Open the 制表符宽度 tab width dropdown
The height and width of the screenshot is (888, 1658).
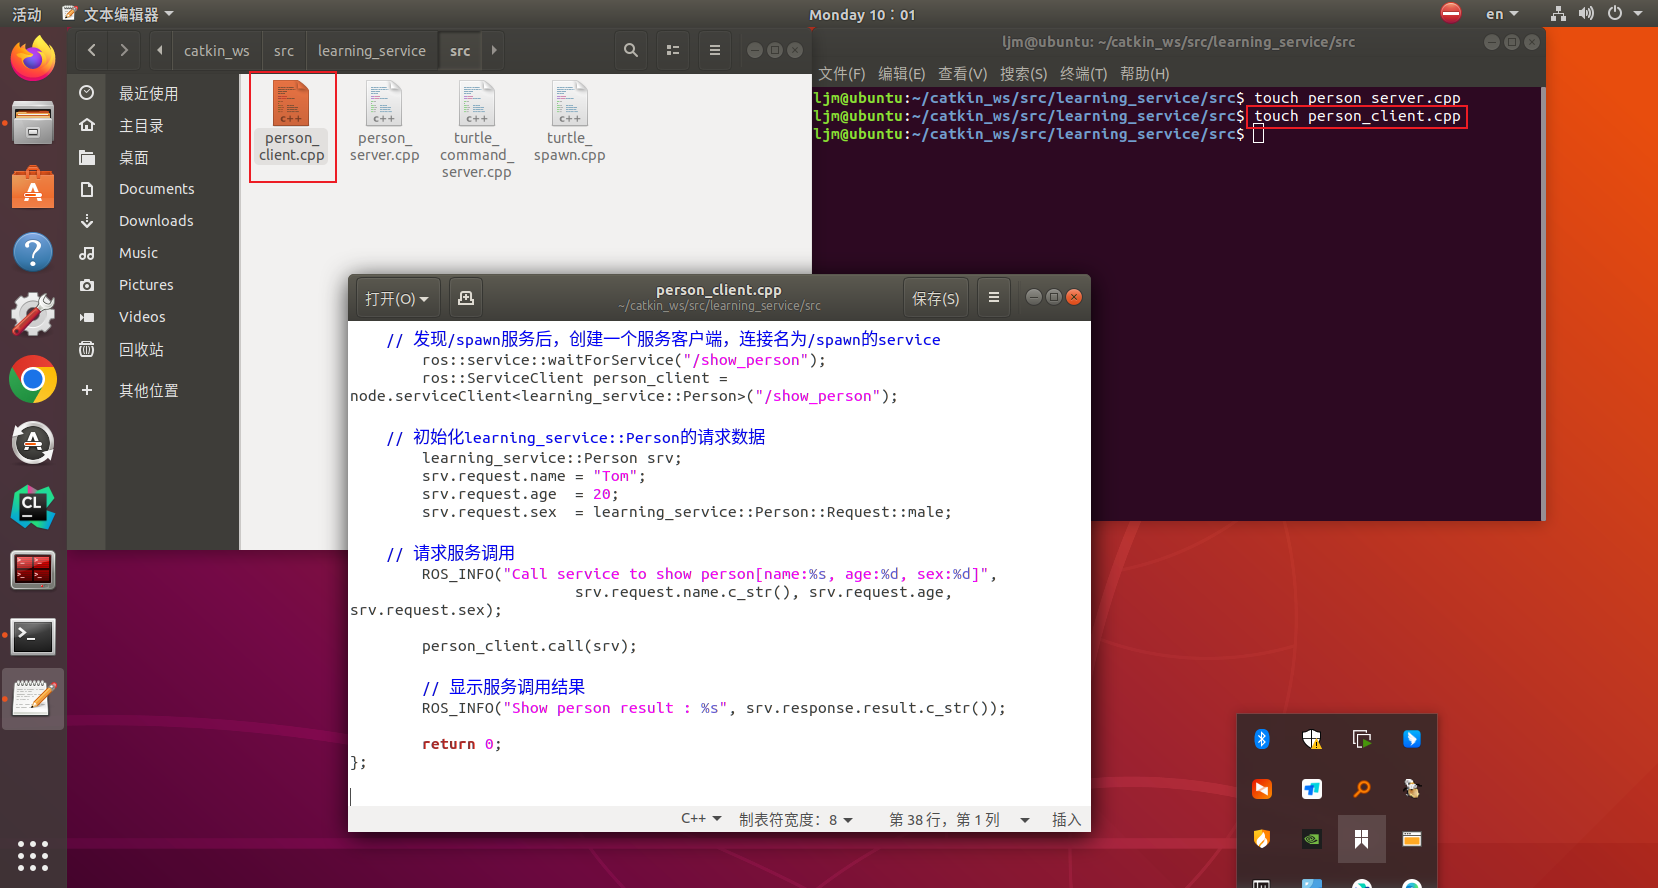[795, 819]
